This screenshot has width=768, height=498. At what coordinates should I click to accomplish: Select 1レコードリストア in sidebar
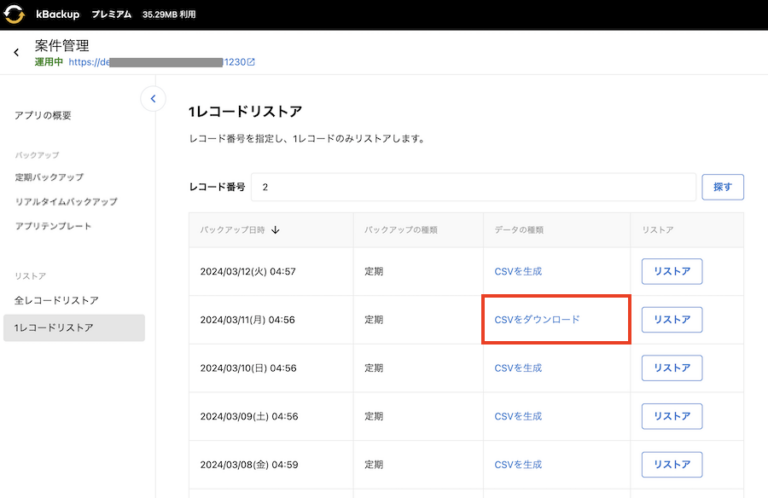click(x=54, y=328)
